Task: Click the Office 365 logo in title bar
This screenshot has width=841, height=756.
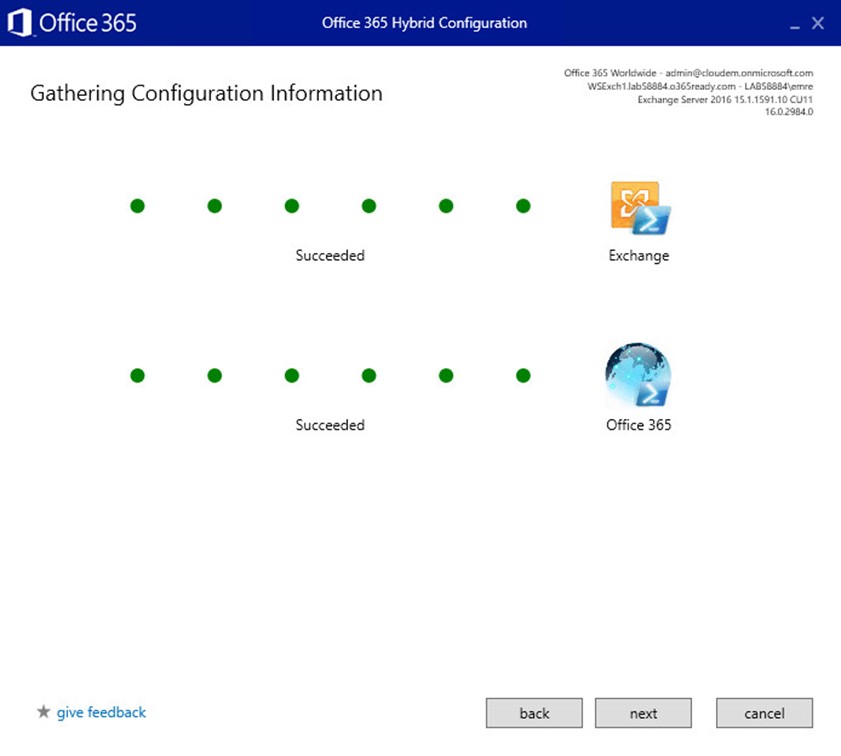Action: click(x=72, y=23)
